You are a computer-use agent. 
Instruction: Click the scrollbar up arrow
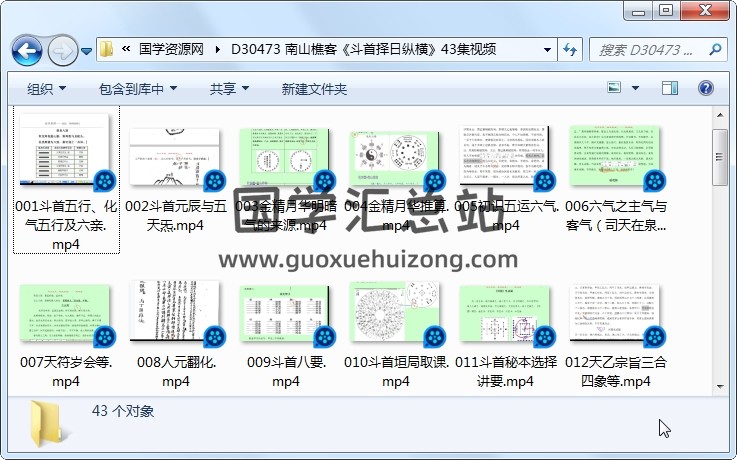(x=720, y=115)
